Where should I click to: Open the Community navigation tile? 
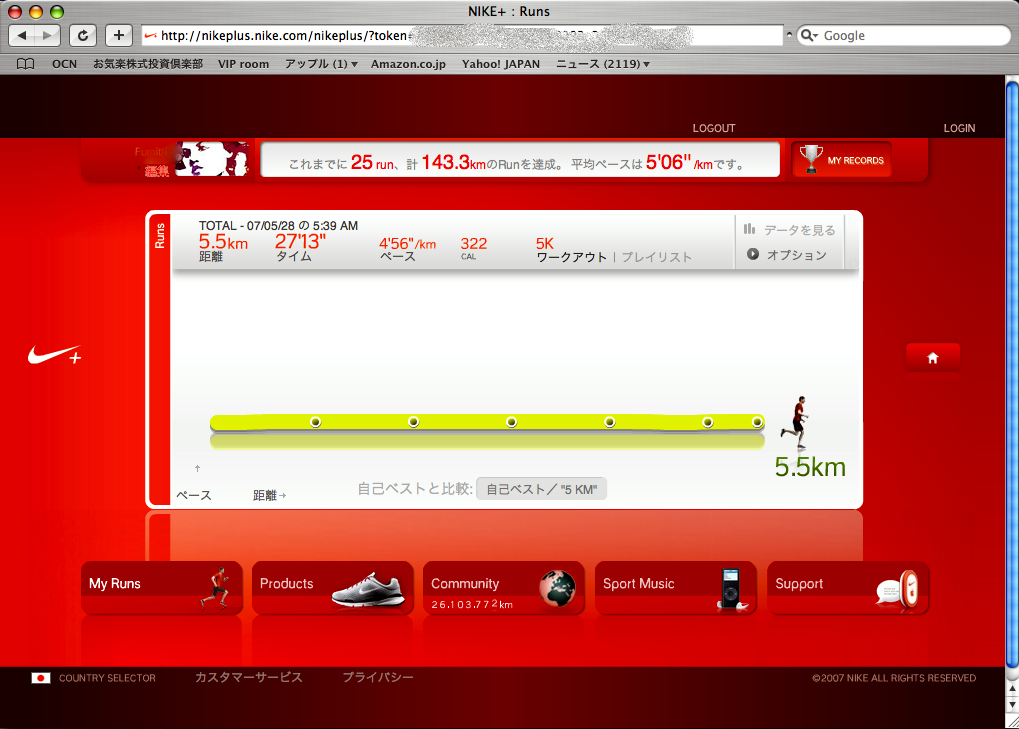[504, 588]
